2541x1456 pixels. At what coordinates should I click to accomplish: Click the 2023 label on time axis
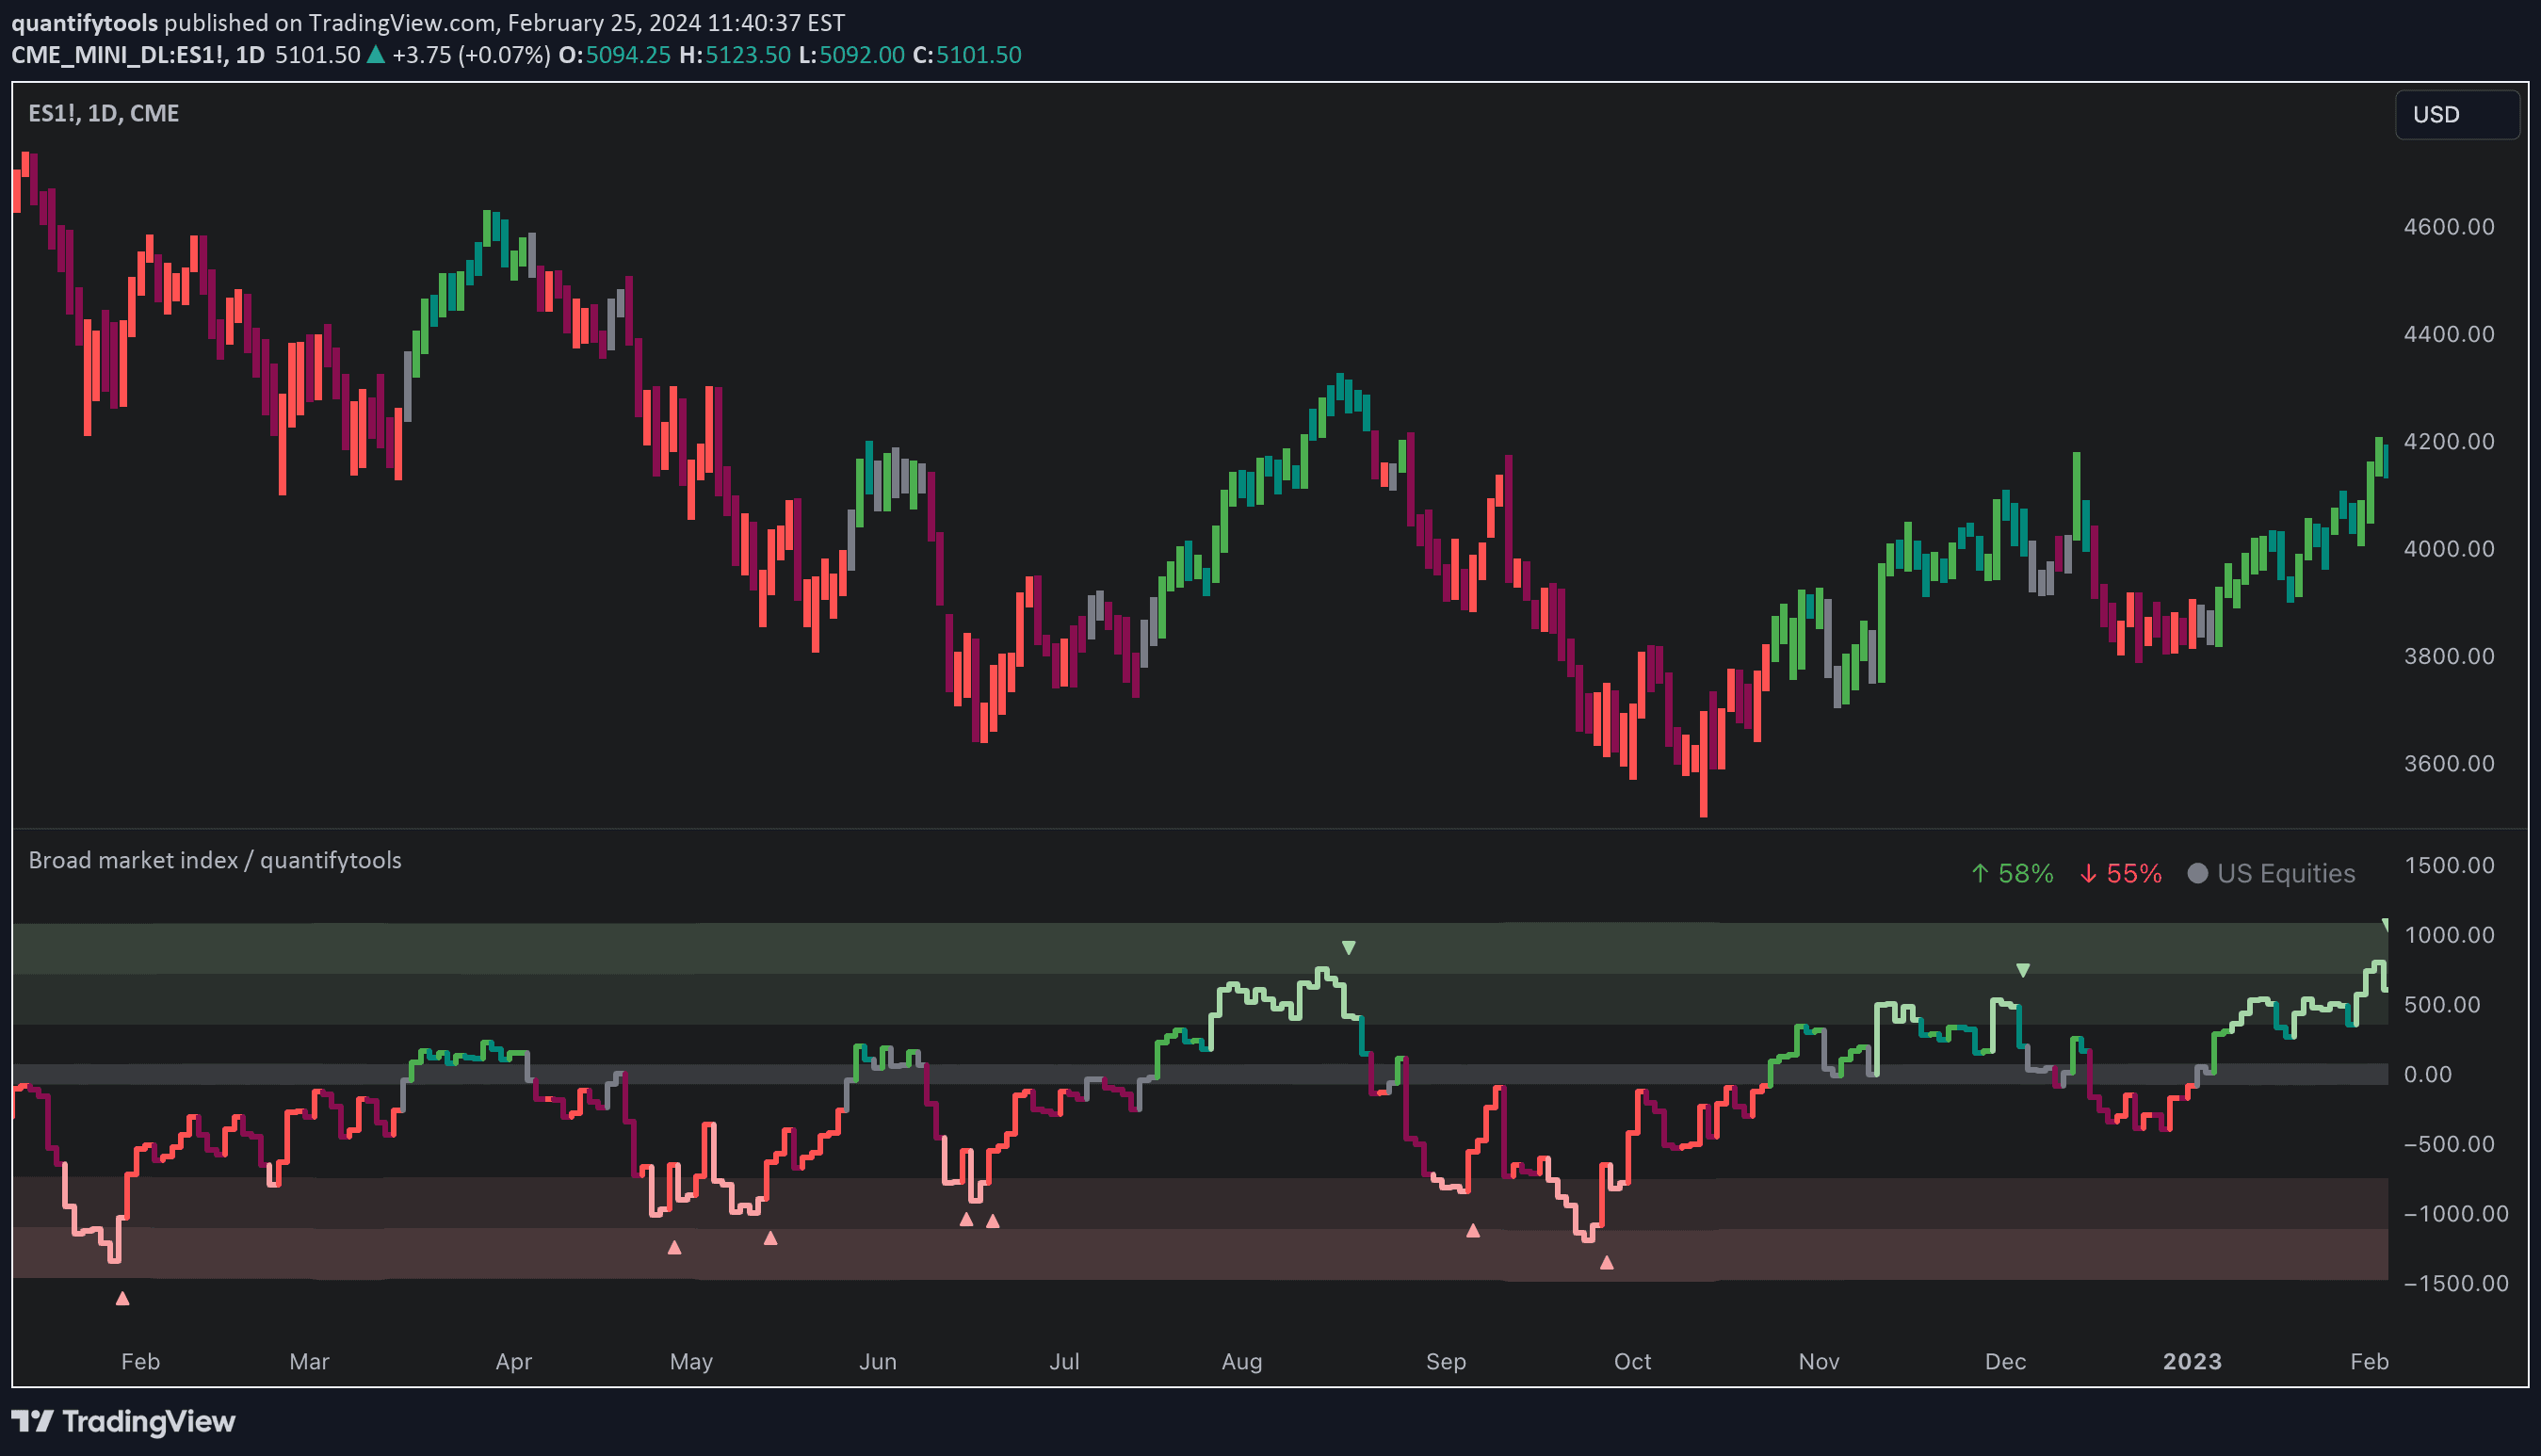2191,1361
